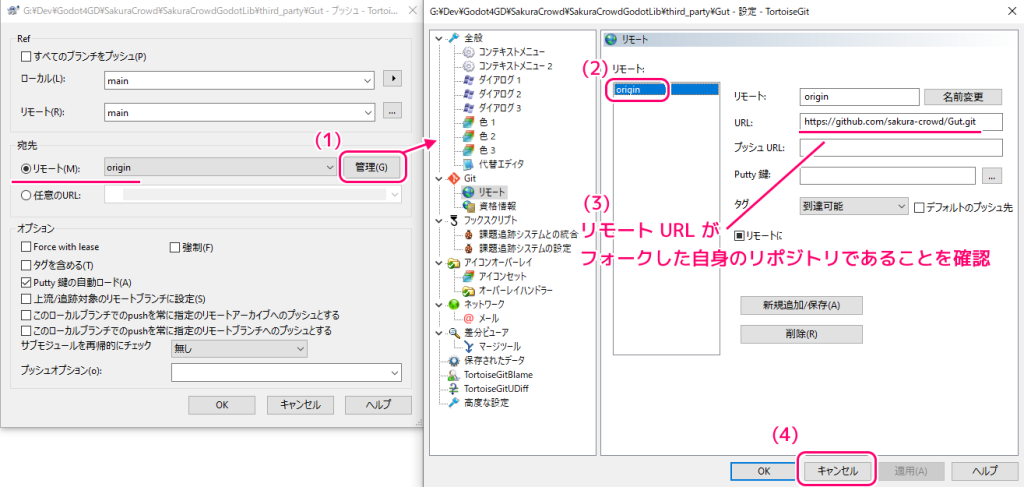Check the デフォルトのプッシュ先 checkbox
Screen dimensions: 1024x487
tap(920, 208)
